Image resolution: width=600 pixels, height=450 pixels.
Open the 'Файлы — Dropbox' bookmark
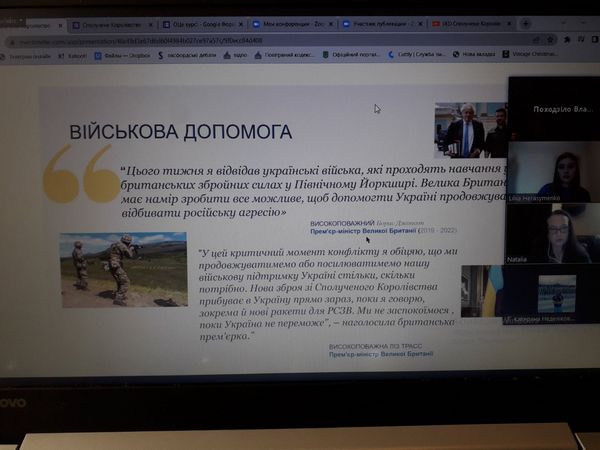pos(122,55)
